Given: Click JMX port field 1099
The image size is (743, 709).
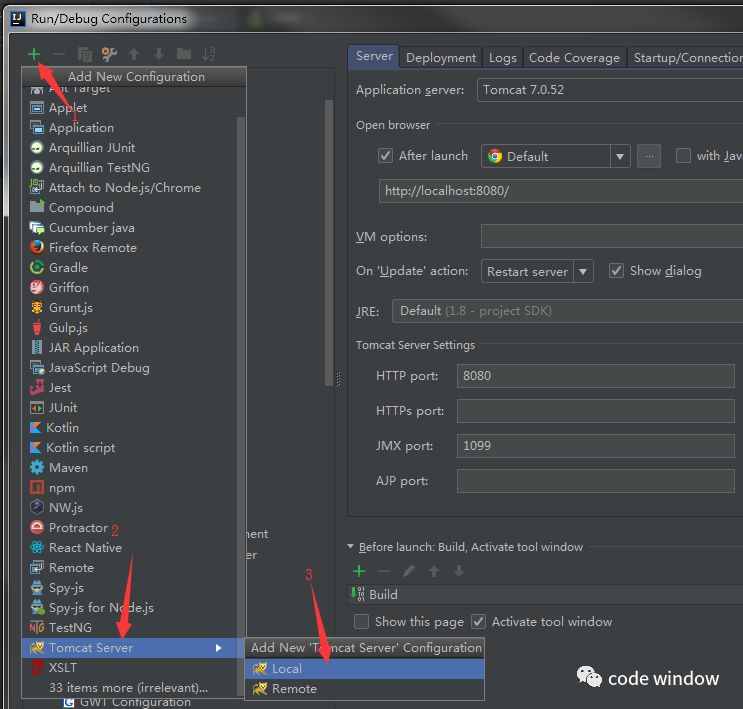Looking at the screenshot, I should (596, 446).
